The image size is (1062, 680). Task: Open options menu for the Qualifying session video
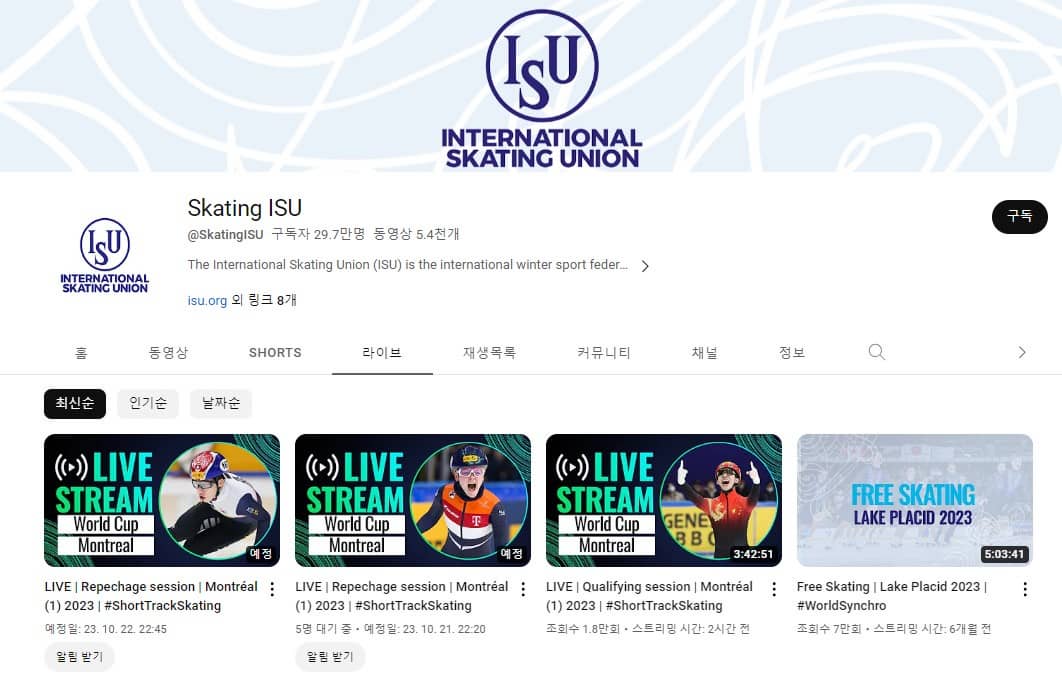774,589
